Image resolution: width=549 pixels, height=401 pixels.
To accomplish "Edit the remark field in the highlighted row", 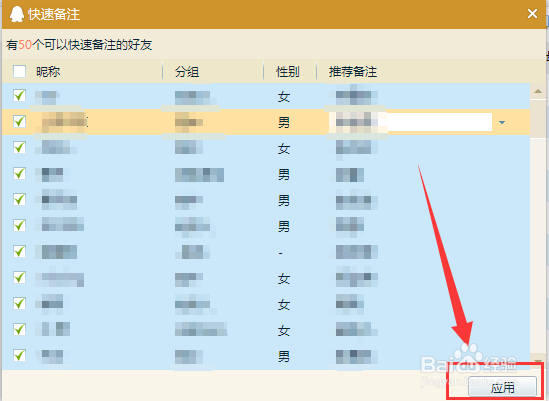I will (410, 122).
